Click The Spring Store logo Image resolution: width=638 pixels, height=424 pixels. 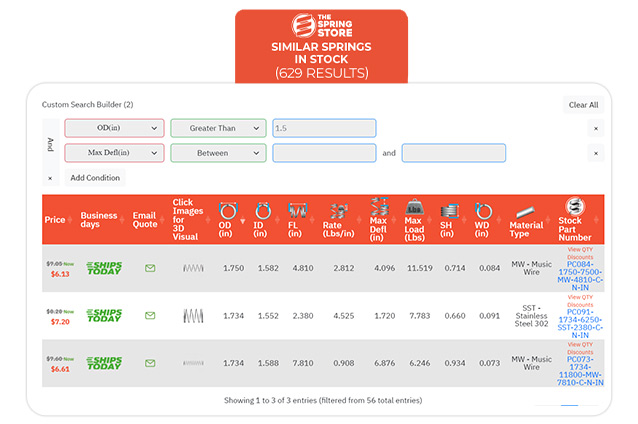tap(321, 25)
